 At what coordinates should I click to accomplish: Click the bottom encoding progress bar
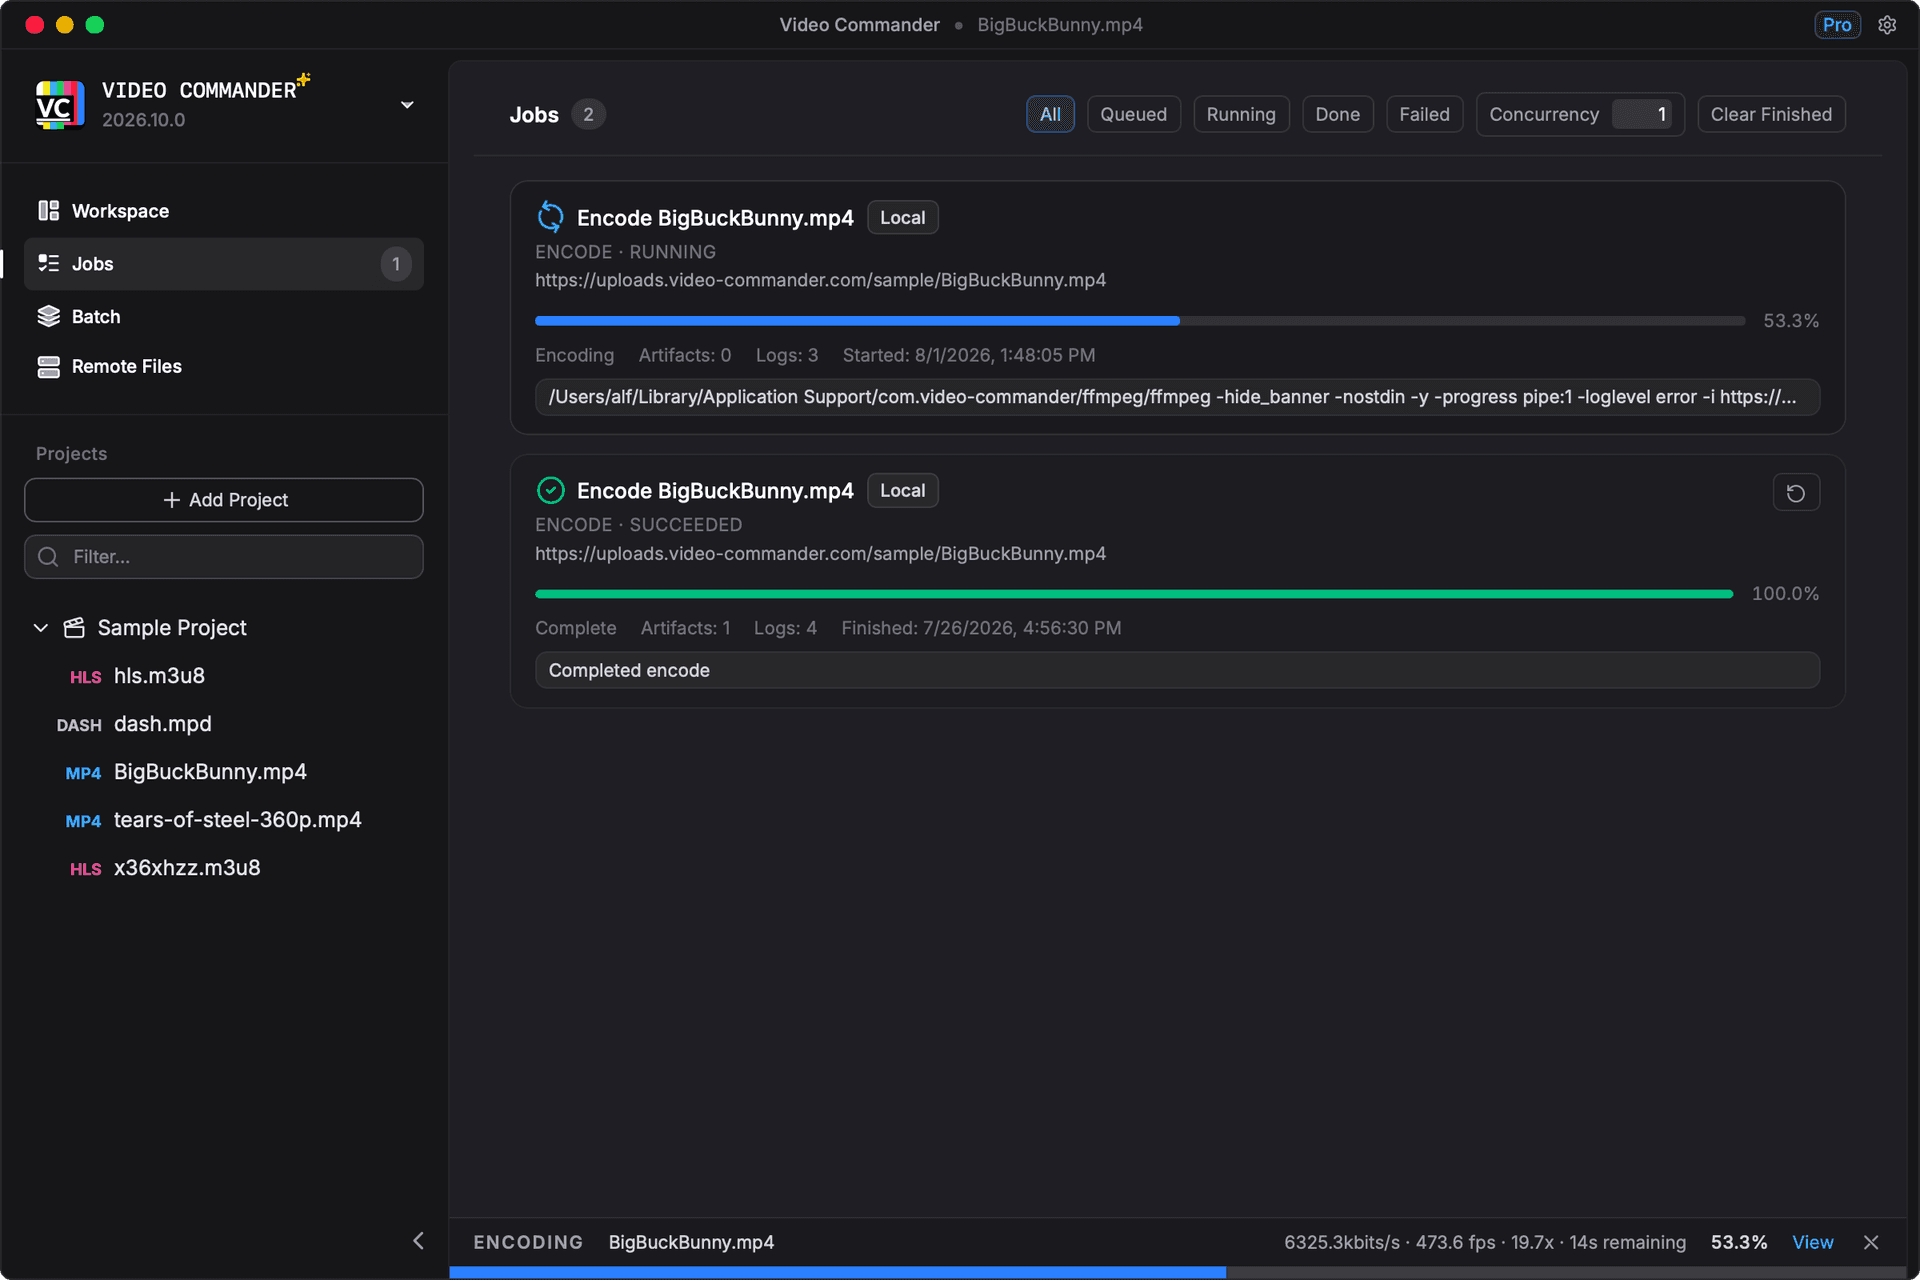tap(1178, 1273)
